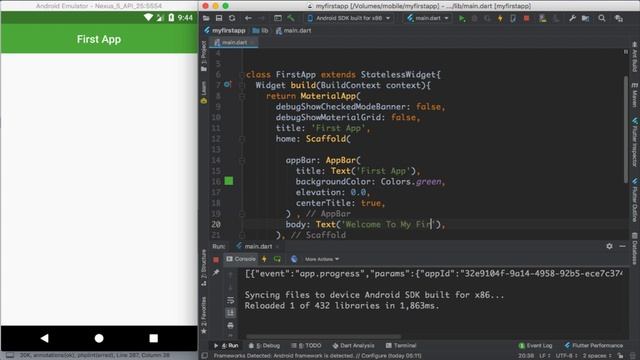Toggle soft-wrap icon in console gutter
640x360 pixels.
[x=231, y=300]
